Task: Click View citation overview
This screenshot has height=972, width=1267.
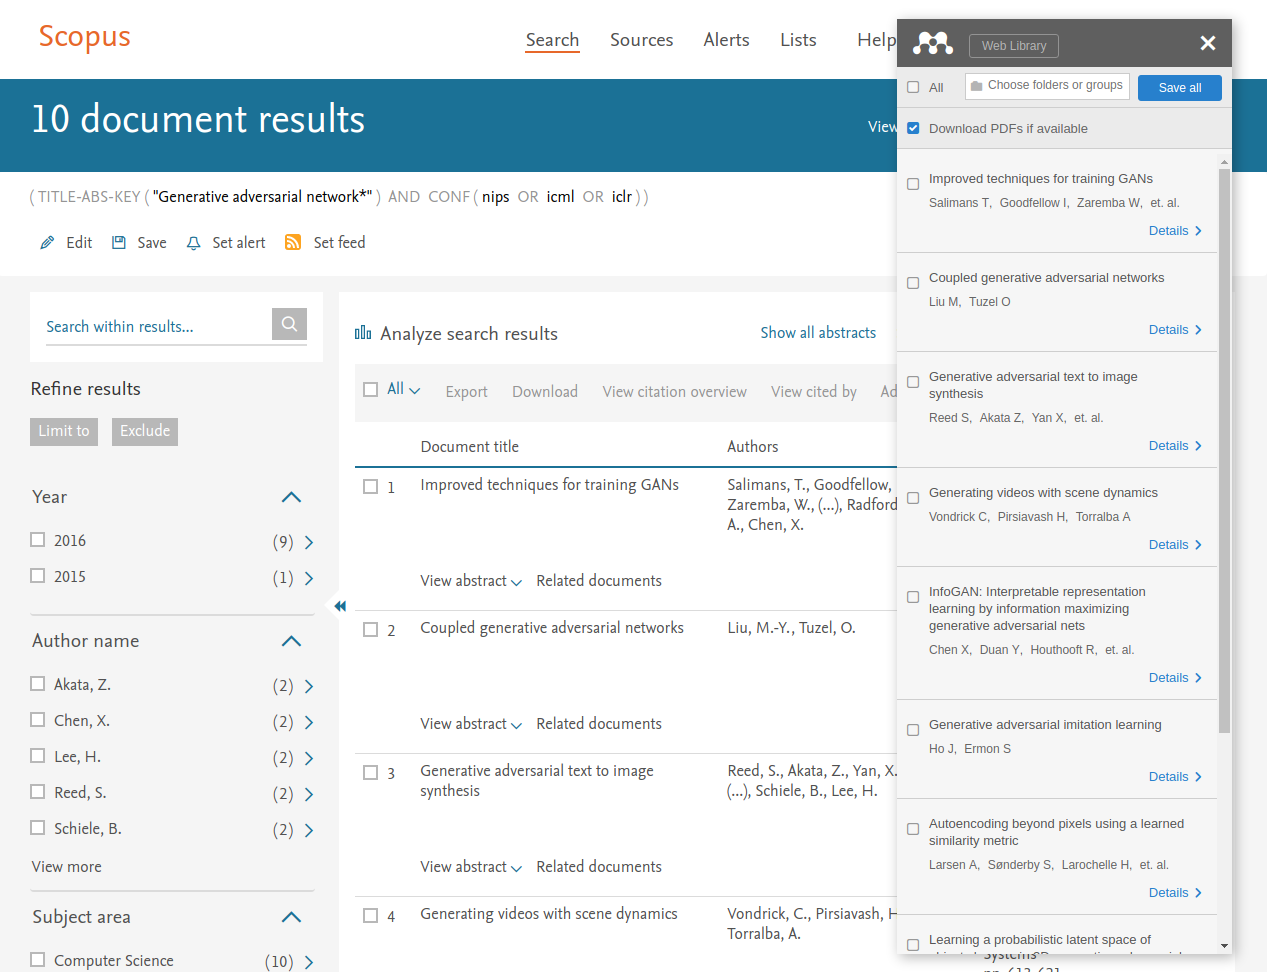Action: pos(674,392)
